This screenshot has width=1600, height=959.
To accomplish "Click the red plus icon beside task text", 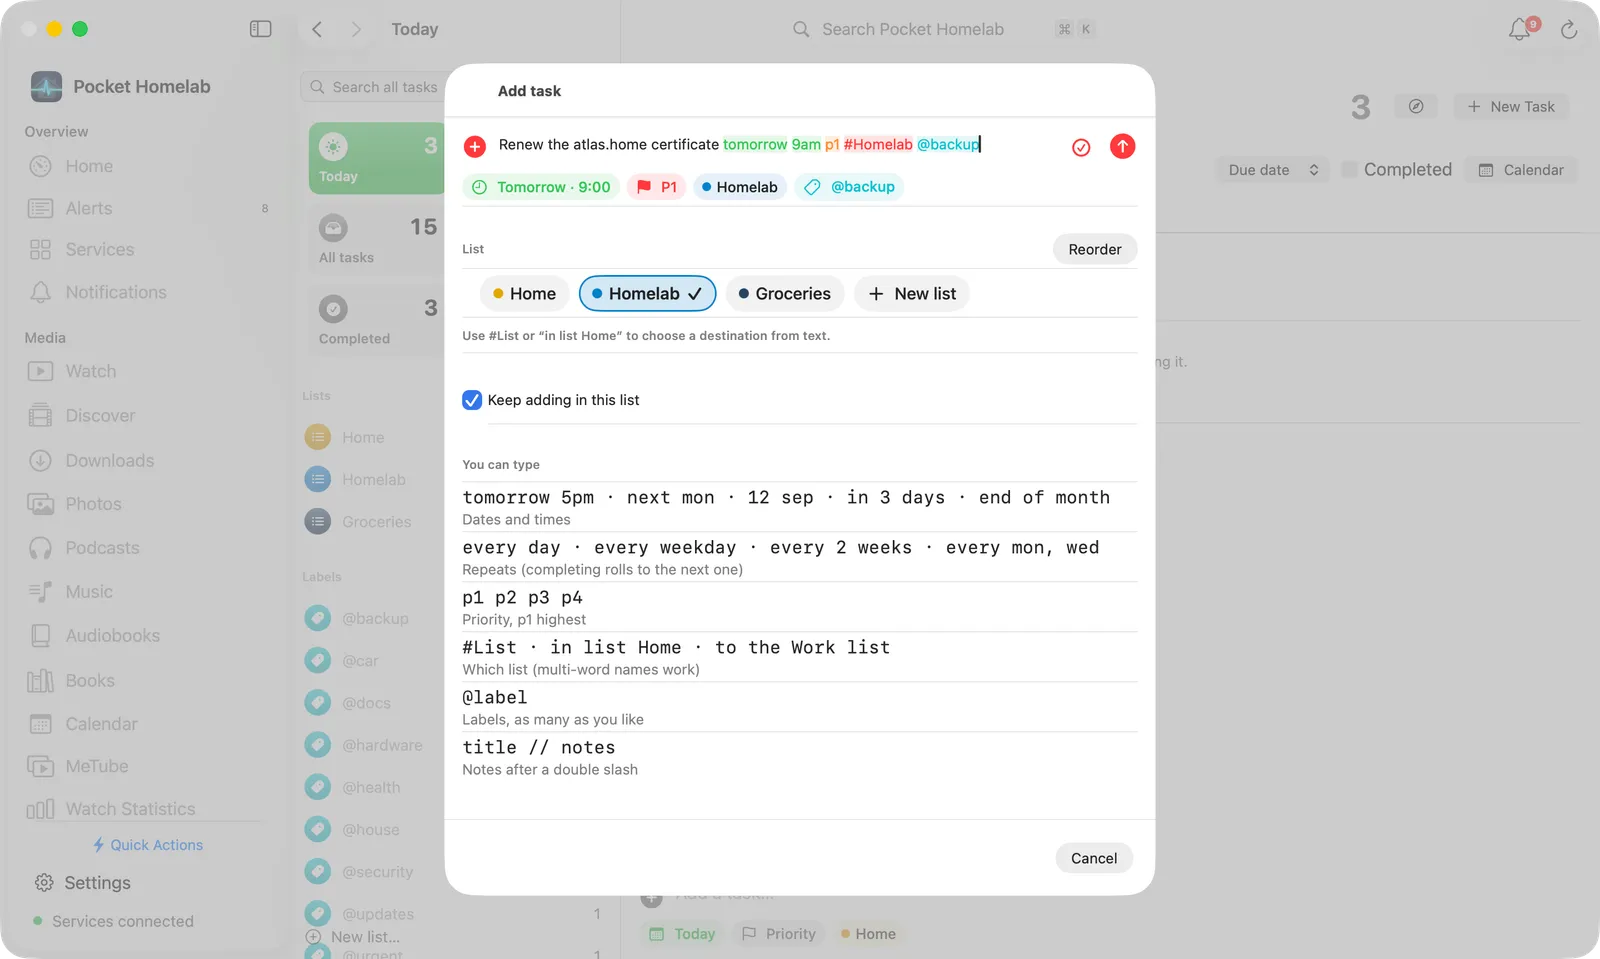I will click(x=475, y=147).
